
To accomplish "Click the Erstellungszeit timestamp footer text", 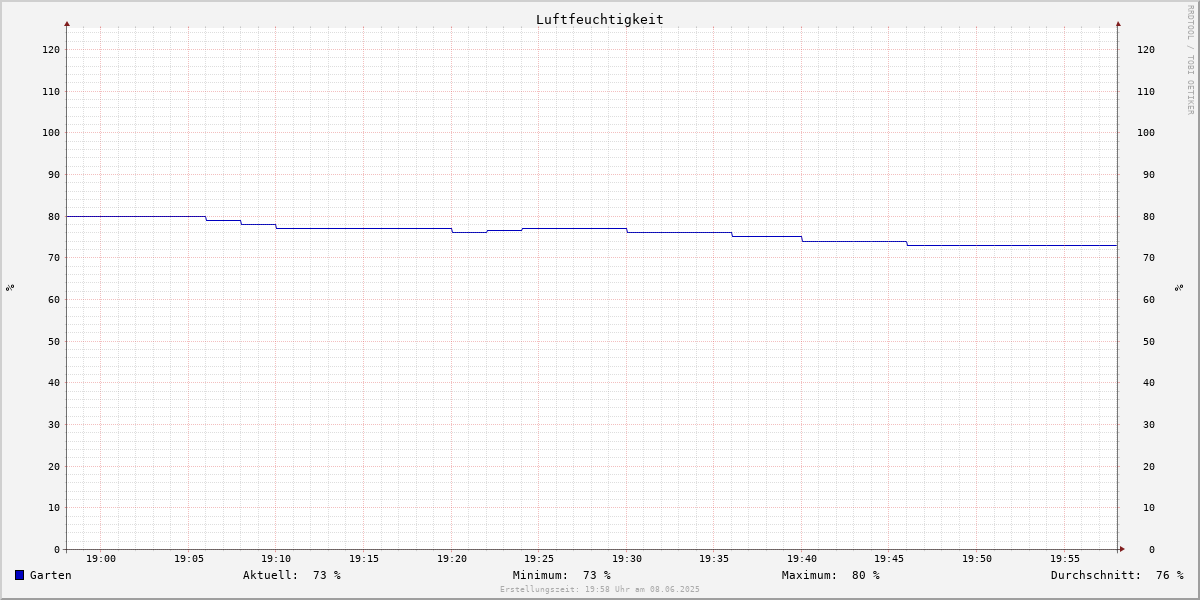I will (x=600, y=589).
